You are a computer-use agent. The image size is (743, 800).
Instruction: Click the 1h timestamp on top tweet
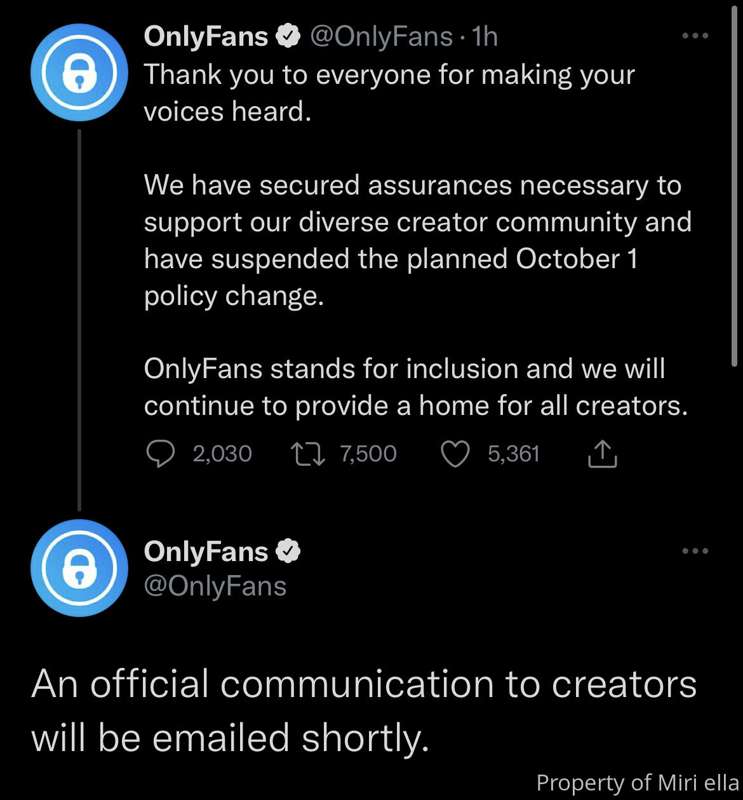point(484,37)
